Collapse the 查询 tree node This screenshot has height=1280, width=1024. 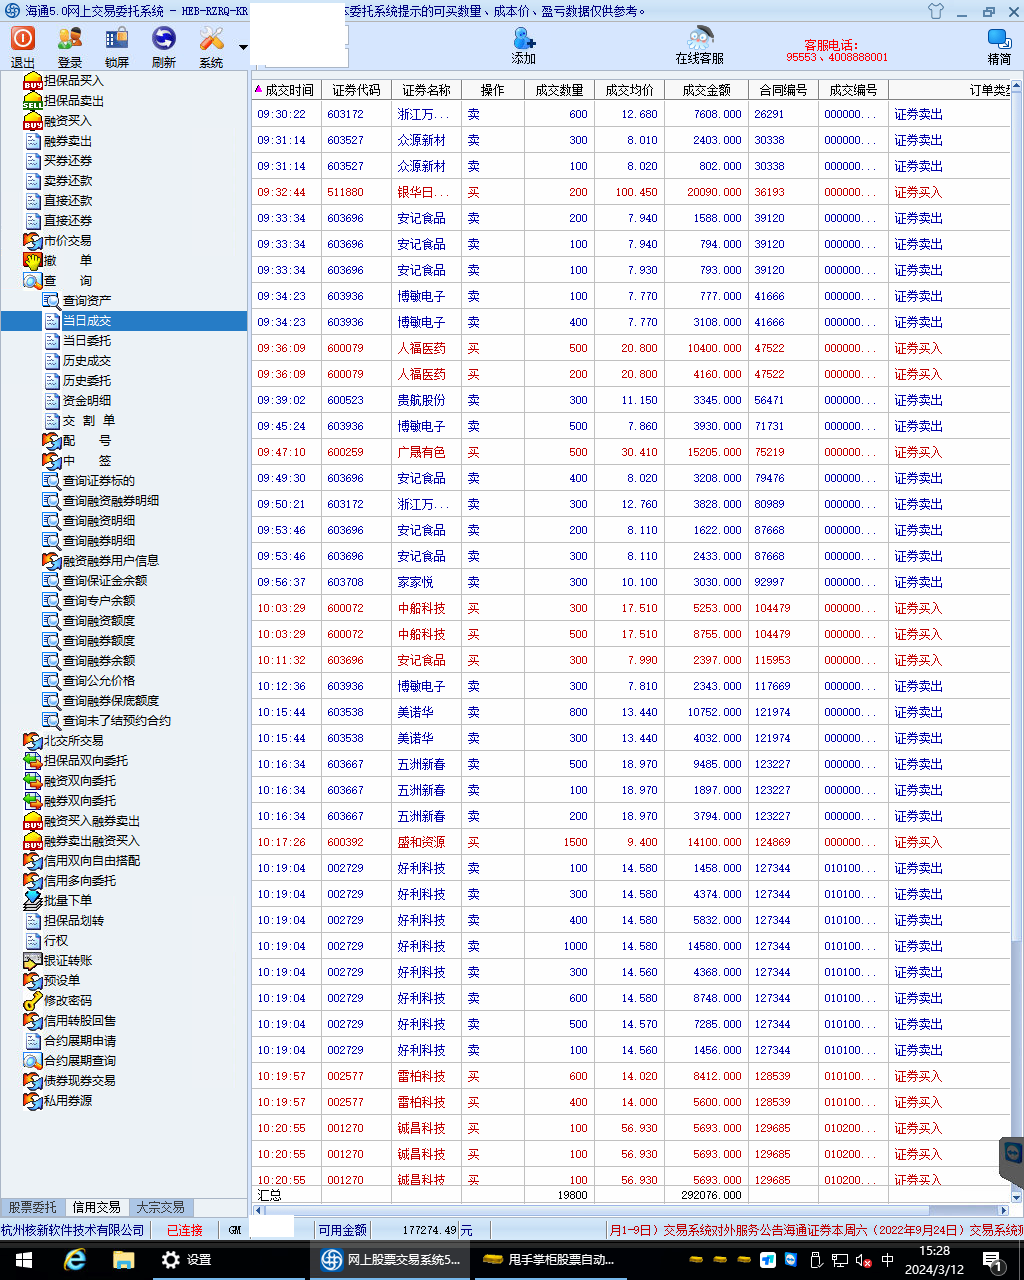(67, 280)
